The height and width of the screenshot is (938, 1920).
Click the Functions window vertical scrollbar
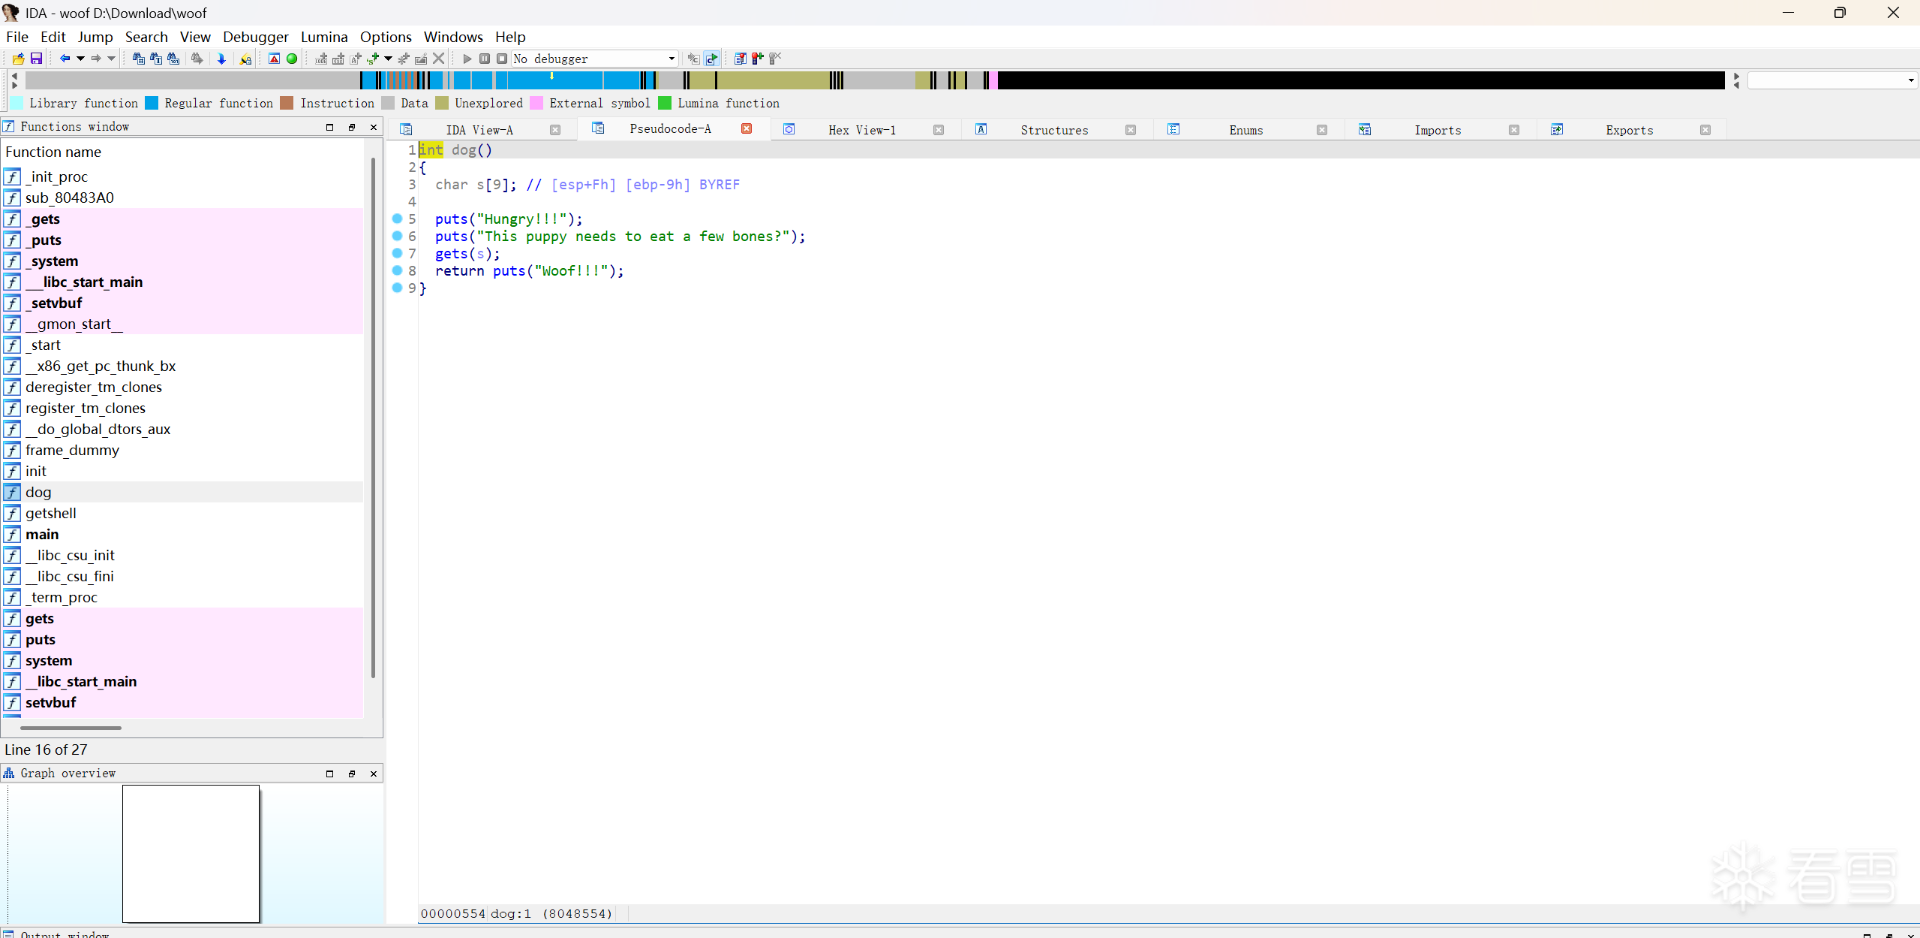point(373,418)
